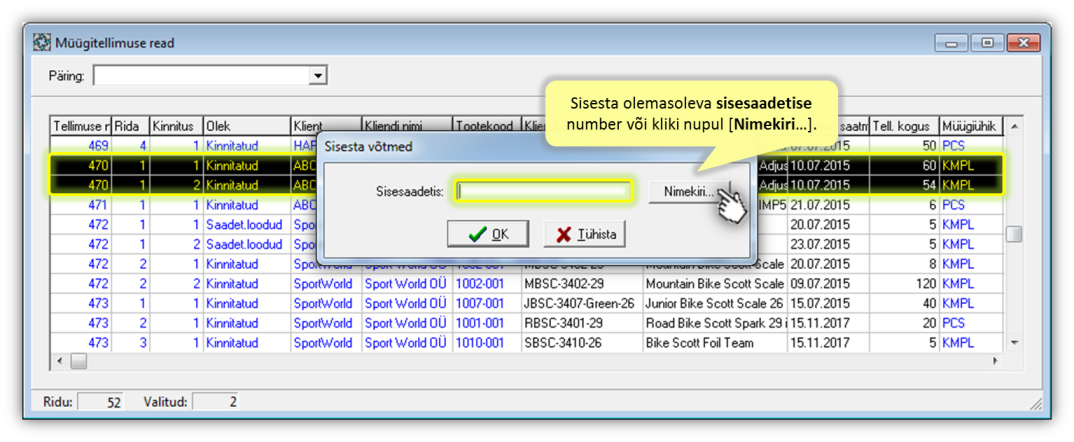Viewport: 1074px width, 442px height.
Task: Sort by the Rida column header
Action: pyautogui.click(x=130, y=127)
